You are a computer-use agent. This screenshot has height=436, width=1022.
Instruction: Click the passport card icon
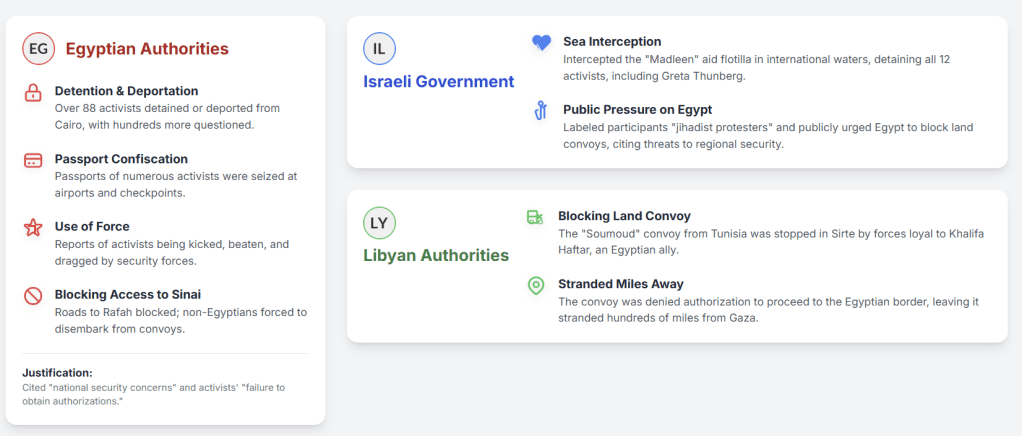33,161
